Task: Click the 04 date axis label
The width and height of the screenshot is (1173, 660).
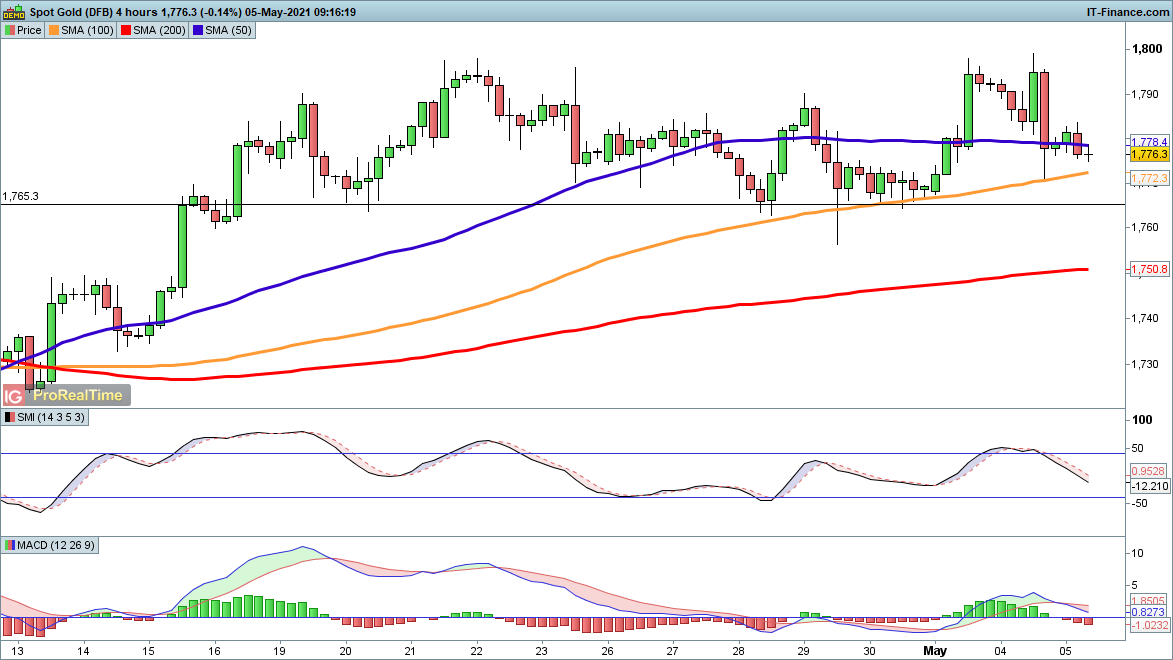Action: pos(1000,651)
